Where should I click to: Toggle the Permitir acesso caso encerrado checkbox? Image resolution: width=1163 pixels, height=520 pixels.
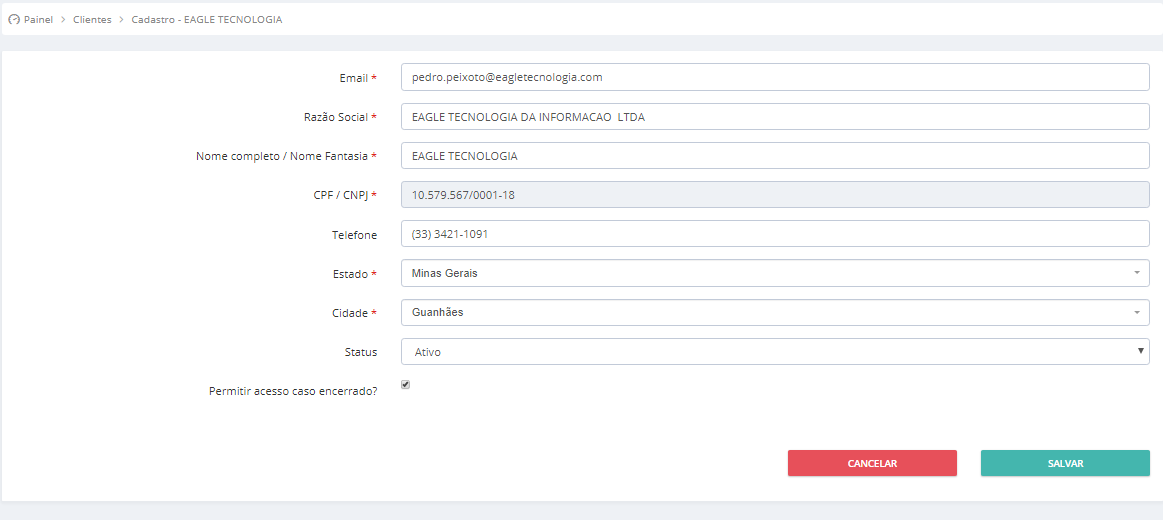(406, 384)
